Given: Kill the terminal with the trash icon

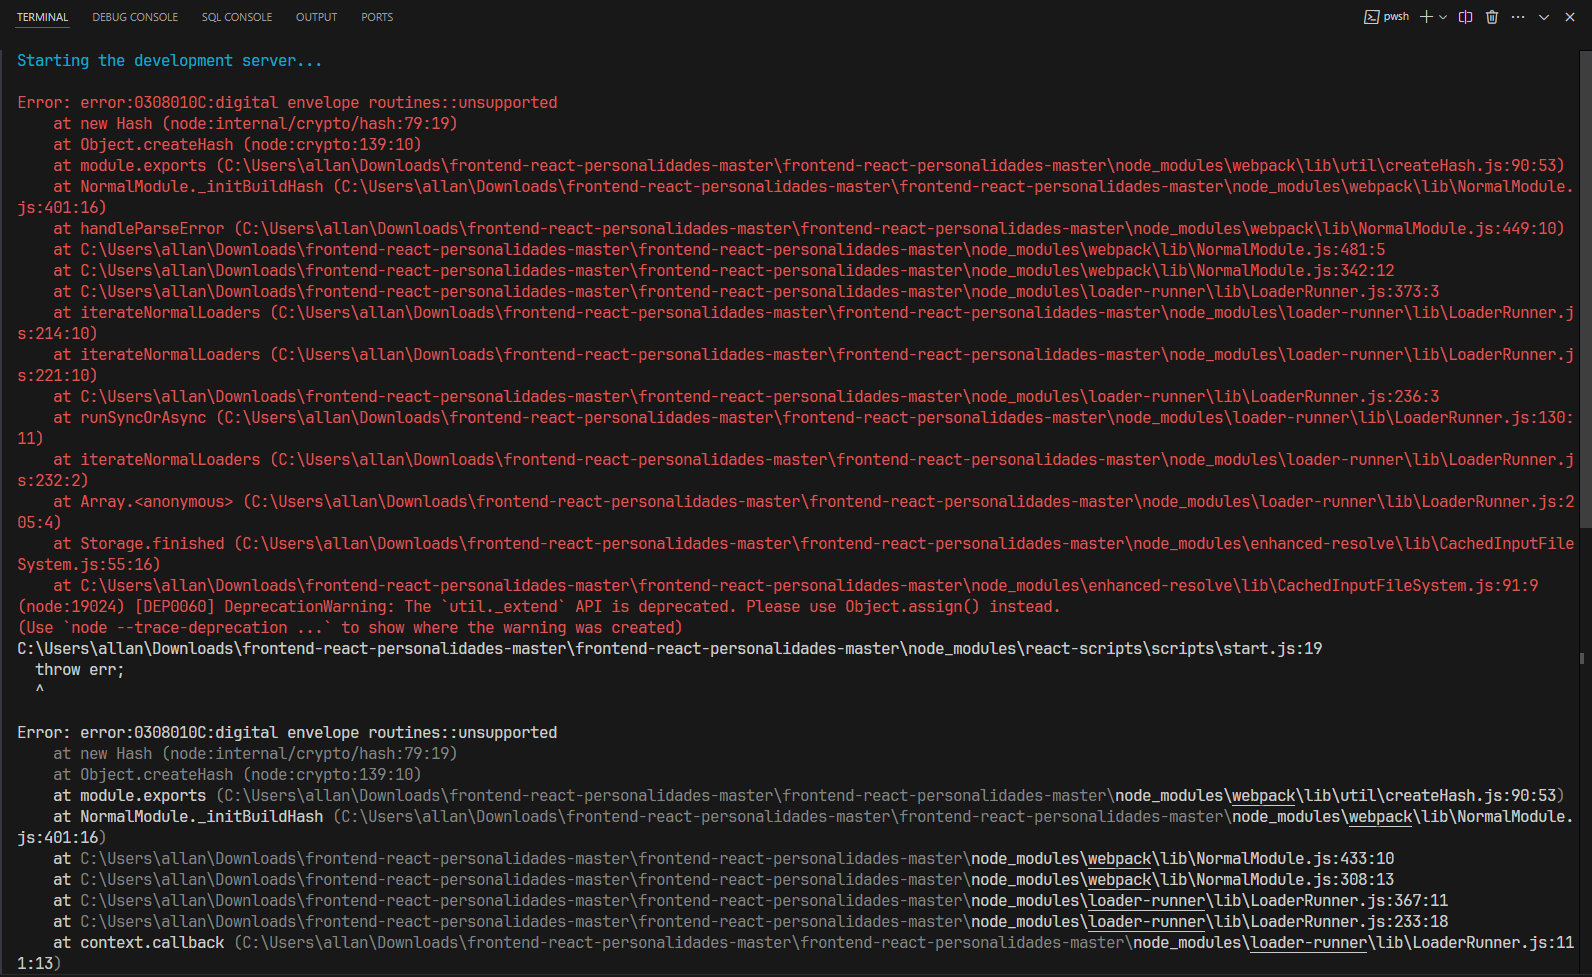Looking at the screenshot, I should [1492, 17].
